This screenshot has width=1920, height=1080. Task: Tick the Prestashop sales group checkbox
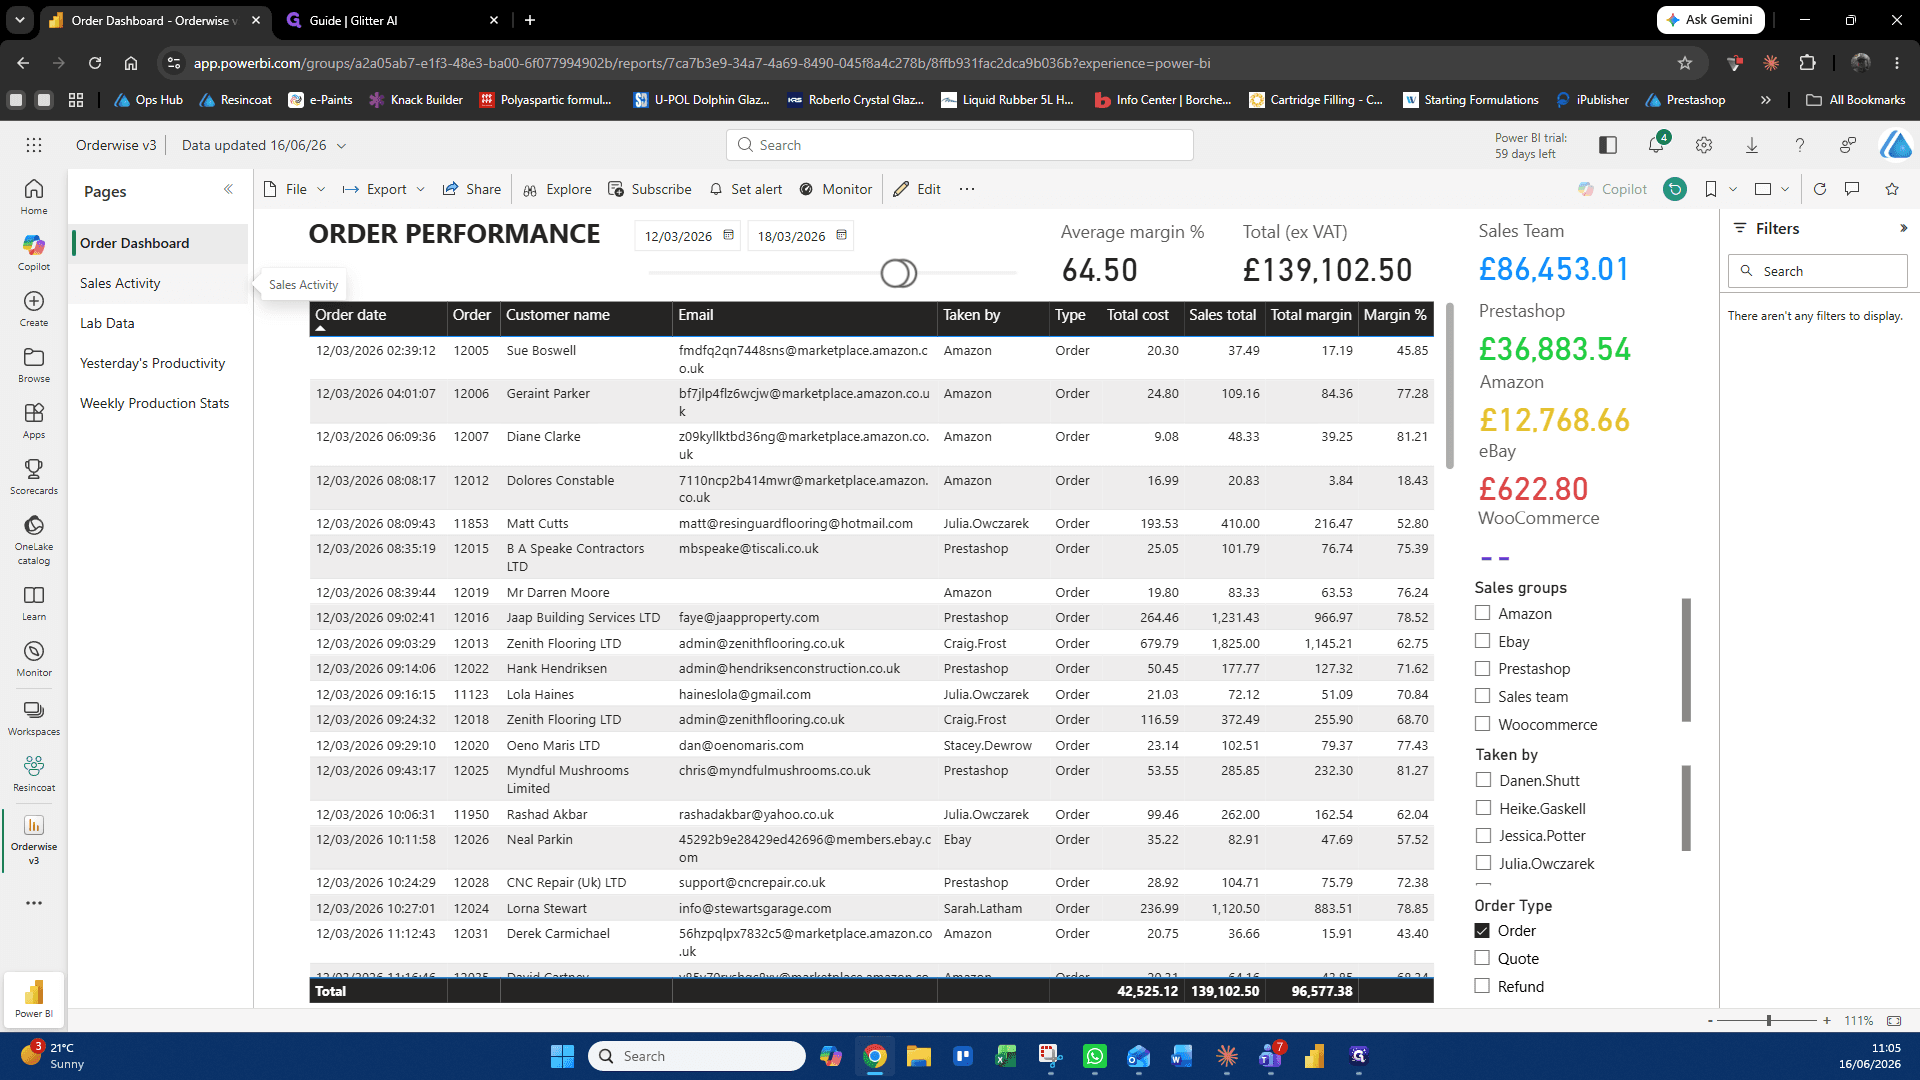pos(1483,668)
